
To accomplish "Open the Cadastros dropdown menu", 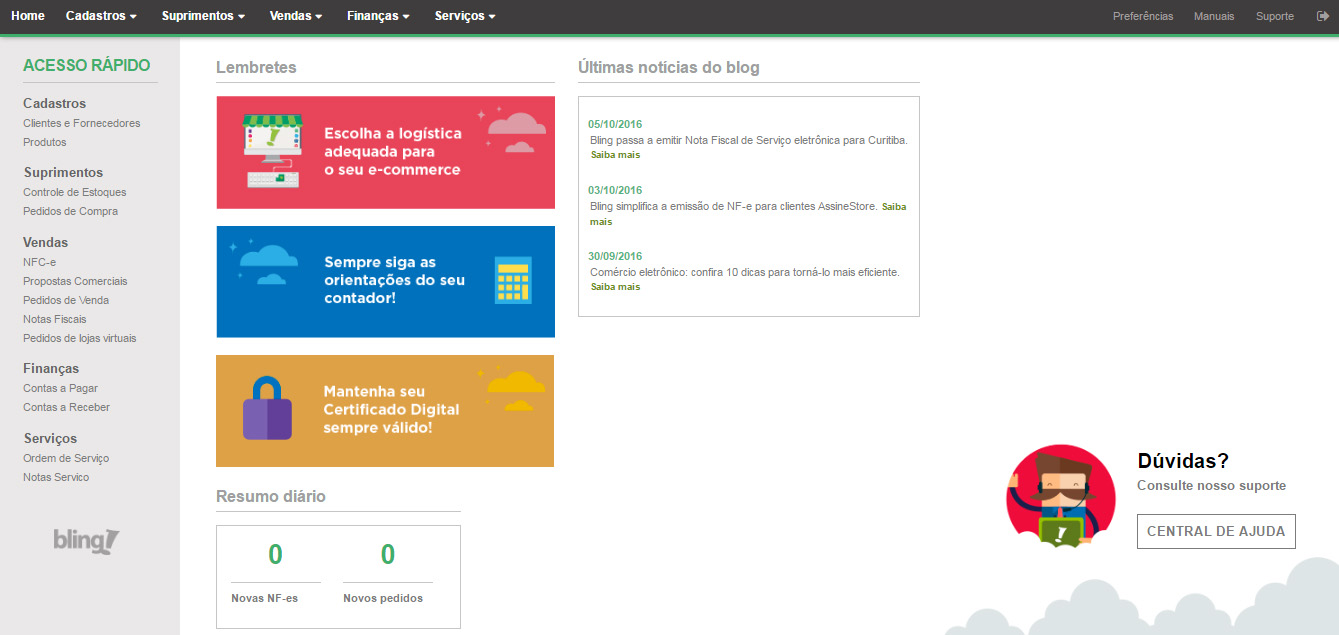I will 101,16.
